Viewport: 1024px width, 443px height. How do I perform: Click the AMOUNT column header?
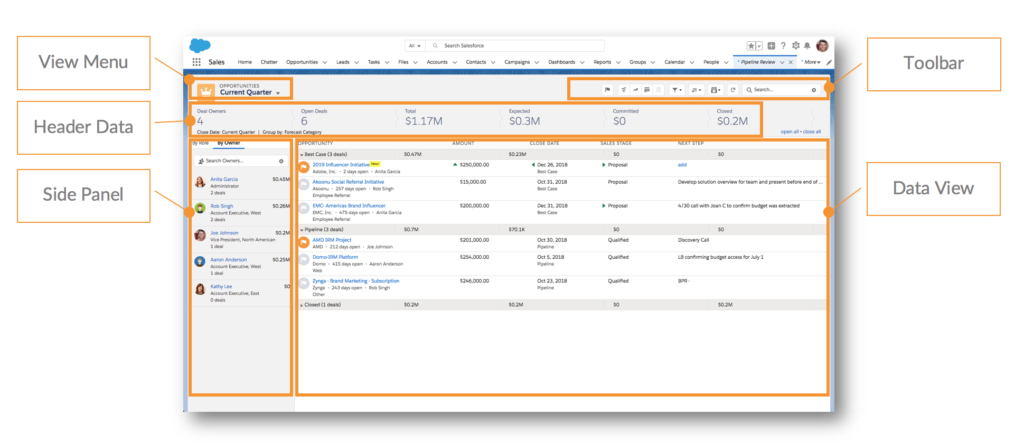tap(463, 143)
